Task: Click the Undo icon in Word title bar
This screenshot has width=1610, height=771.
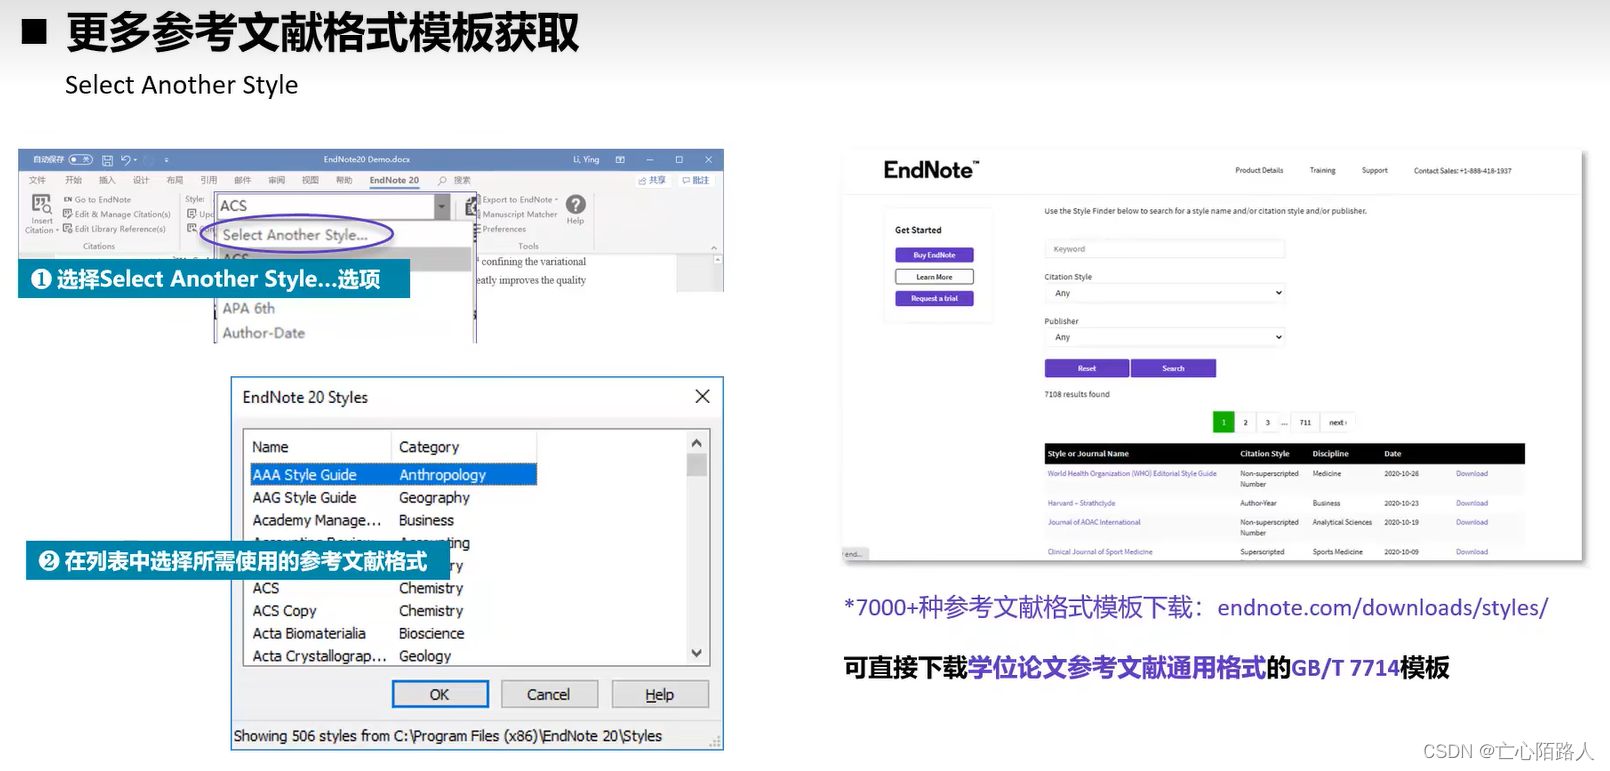Action: [x=125, y=160]
